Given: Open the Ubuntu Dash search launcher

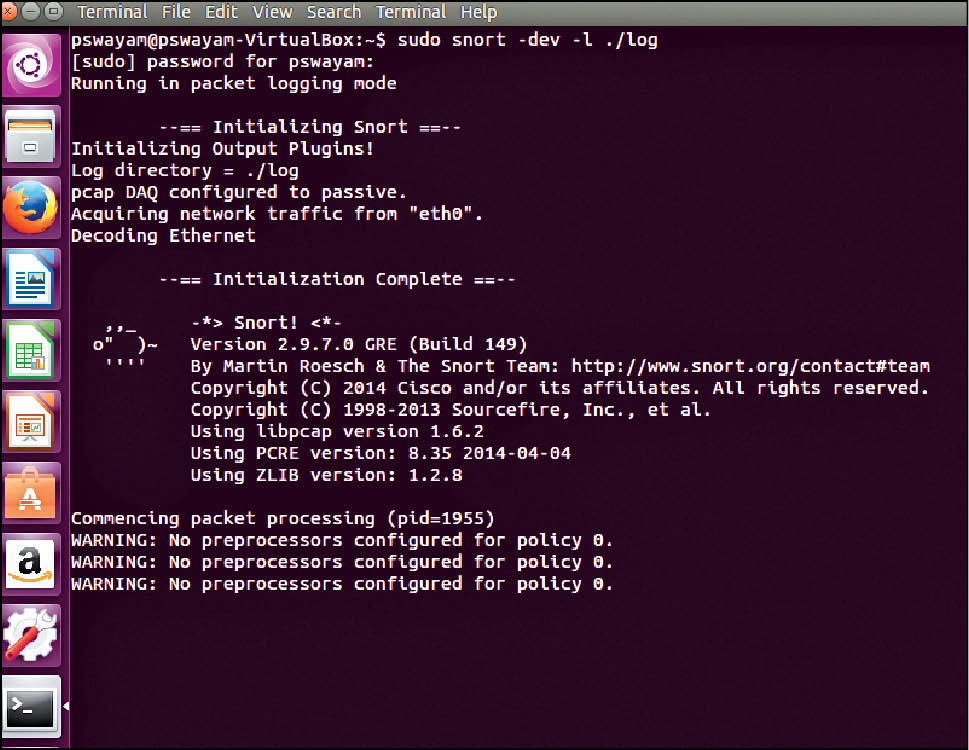Looking at the screenshot, I should pos(34,65).
